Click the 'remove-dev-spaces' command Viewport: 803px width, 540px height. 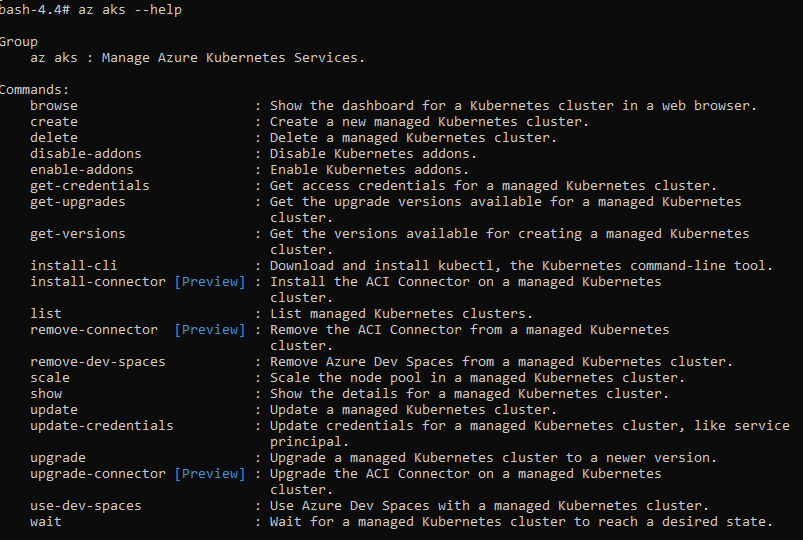[98, 361]
